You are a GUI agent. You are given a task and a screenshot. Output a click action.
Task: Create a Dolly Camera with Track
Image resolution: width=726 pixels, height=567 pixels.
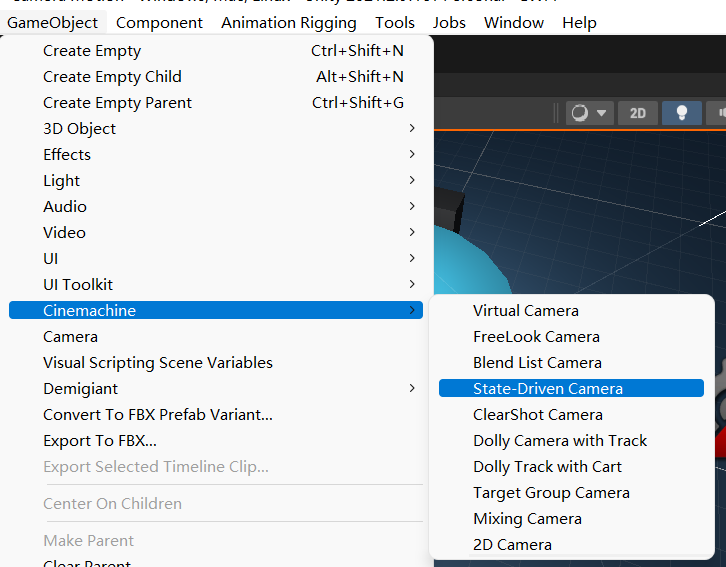560,440
